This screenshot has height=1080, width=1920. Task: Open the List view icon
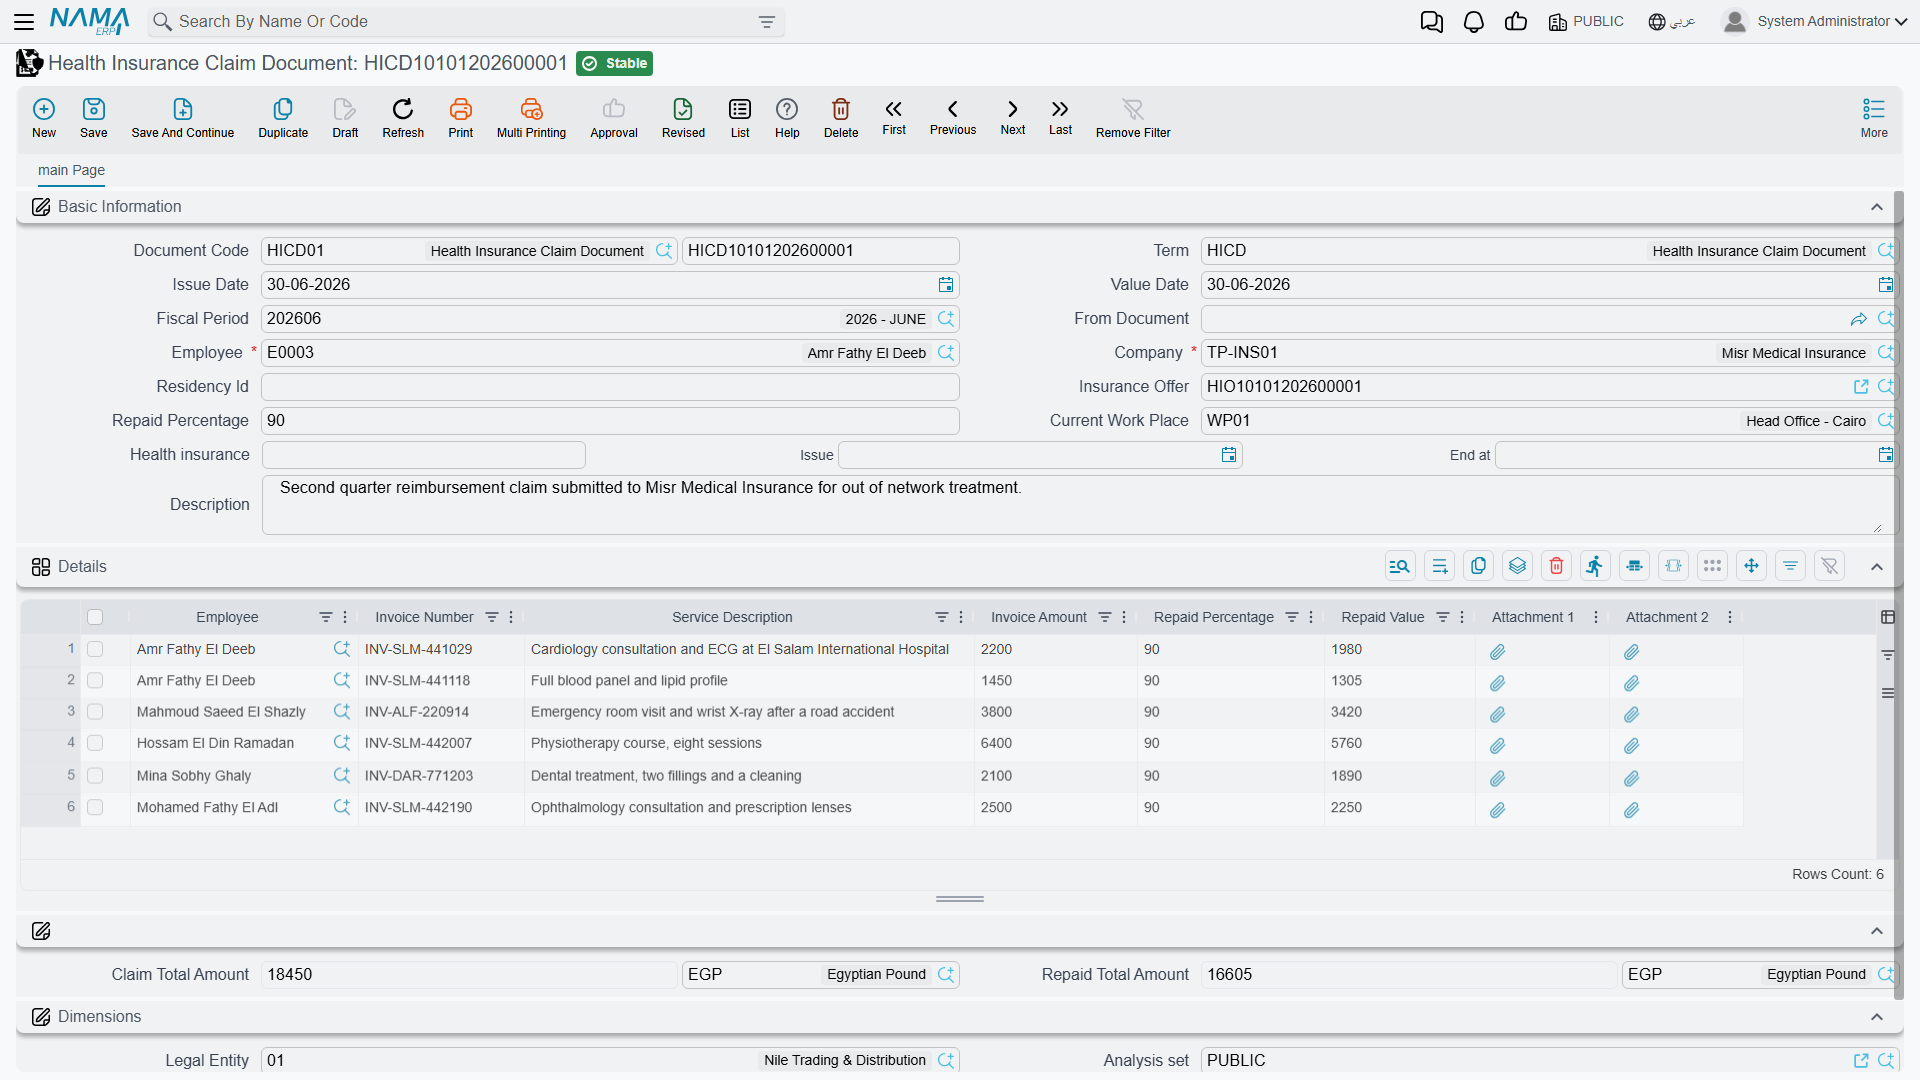point(740,109)
